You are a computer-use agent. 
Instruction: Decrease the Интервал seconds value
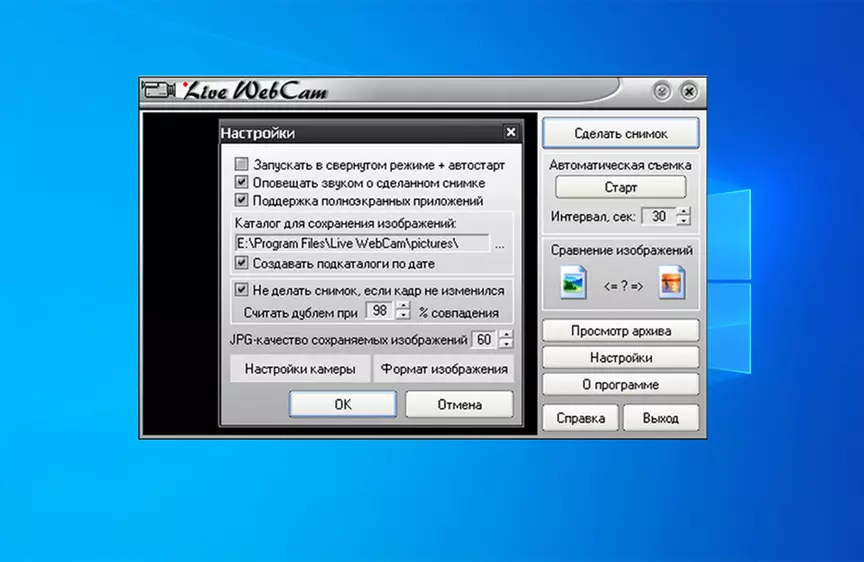(x=683, y=220)
